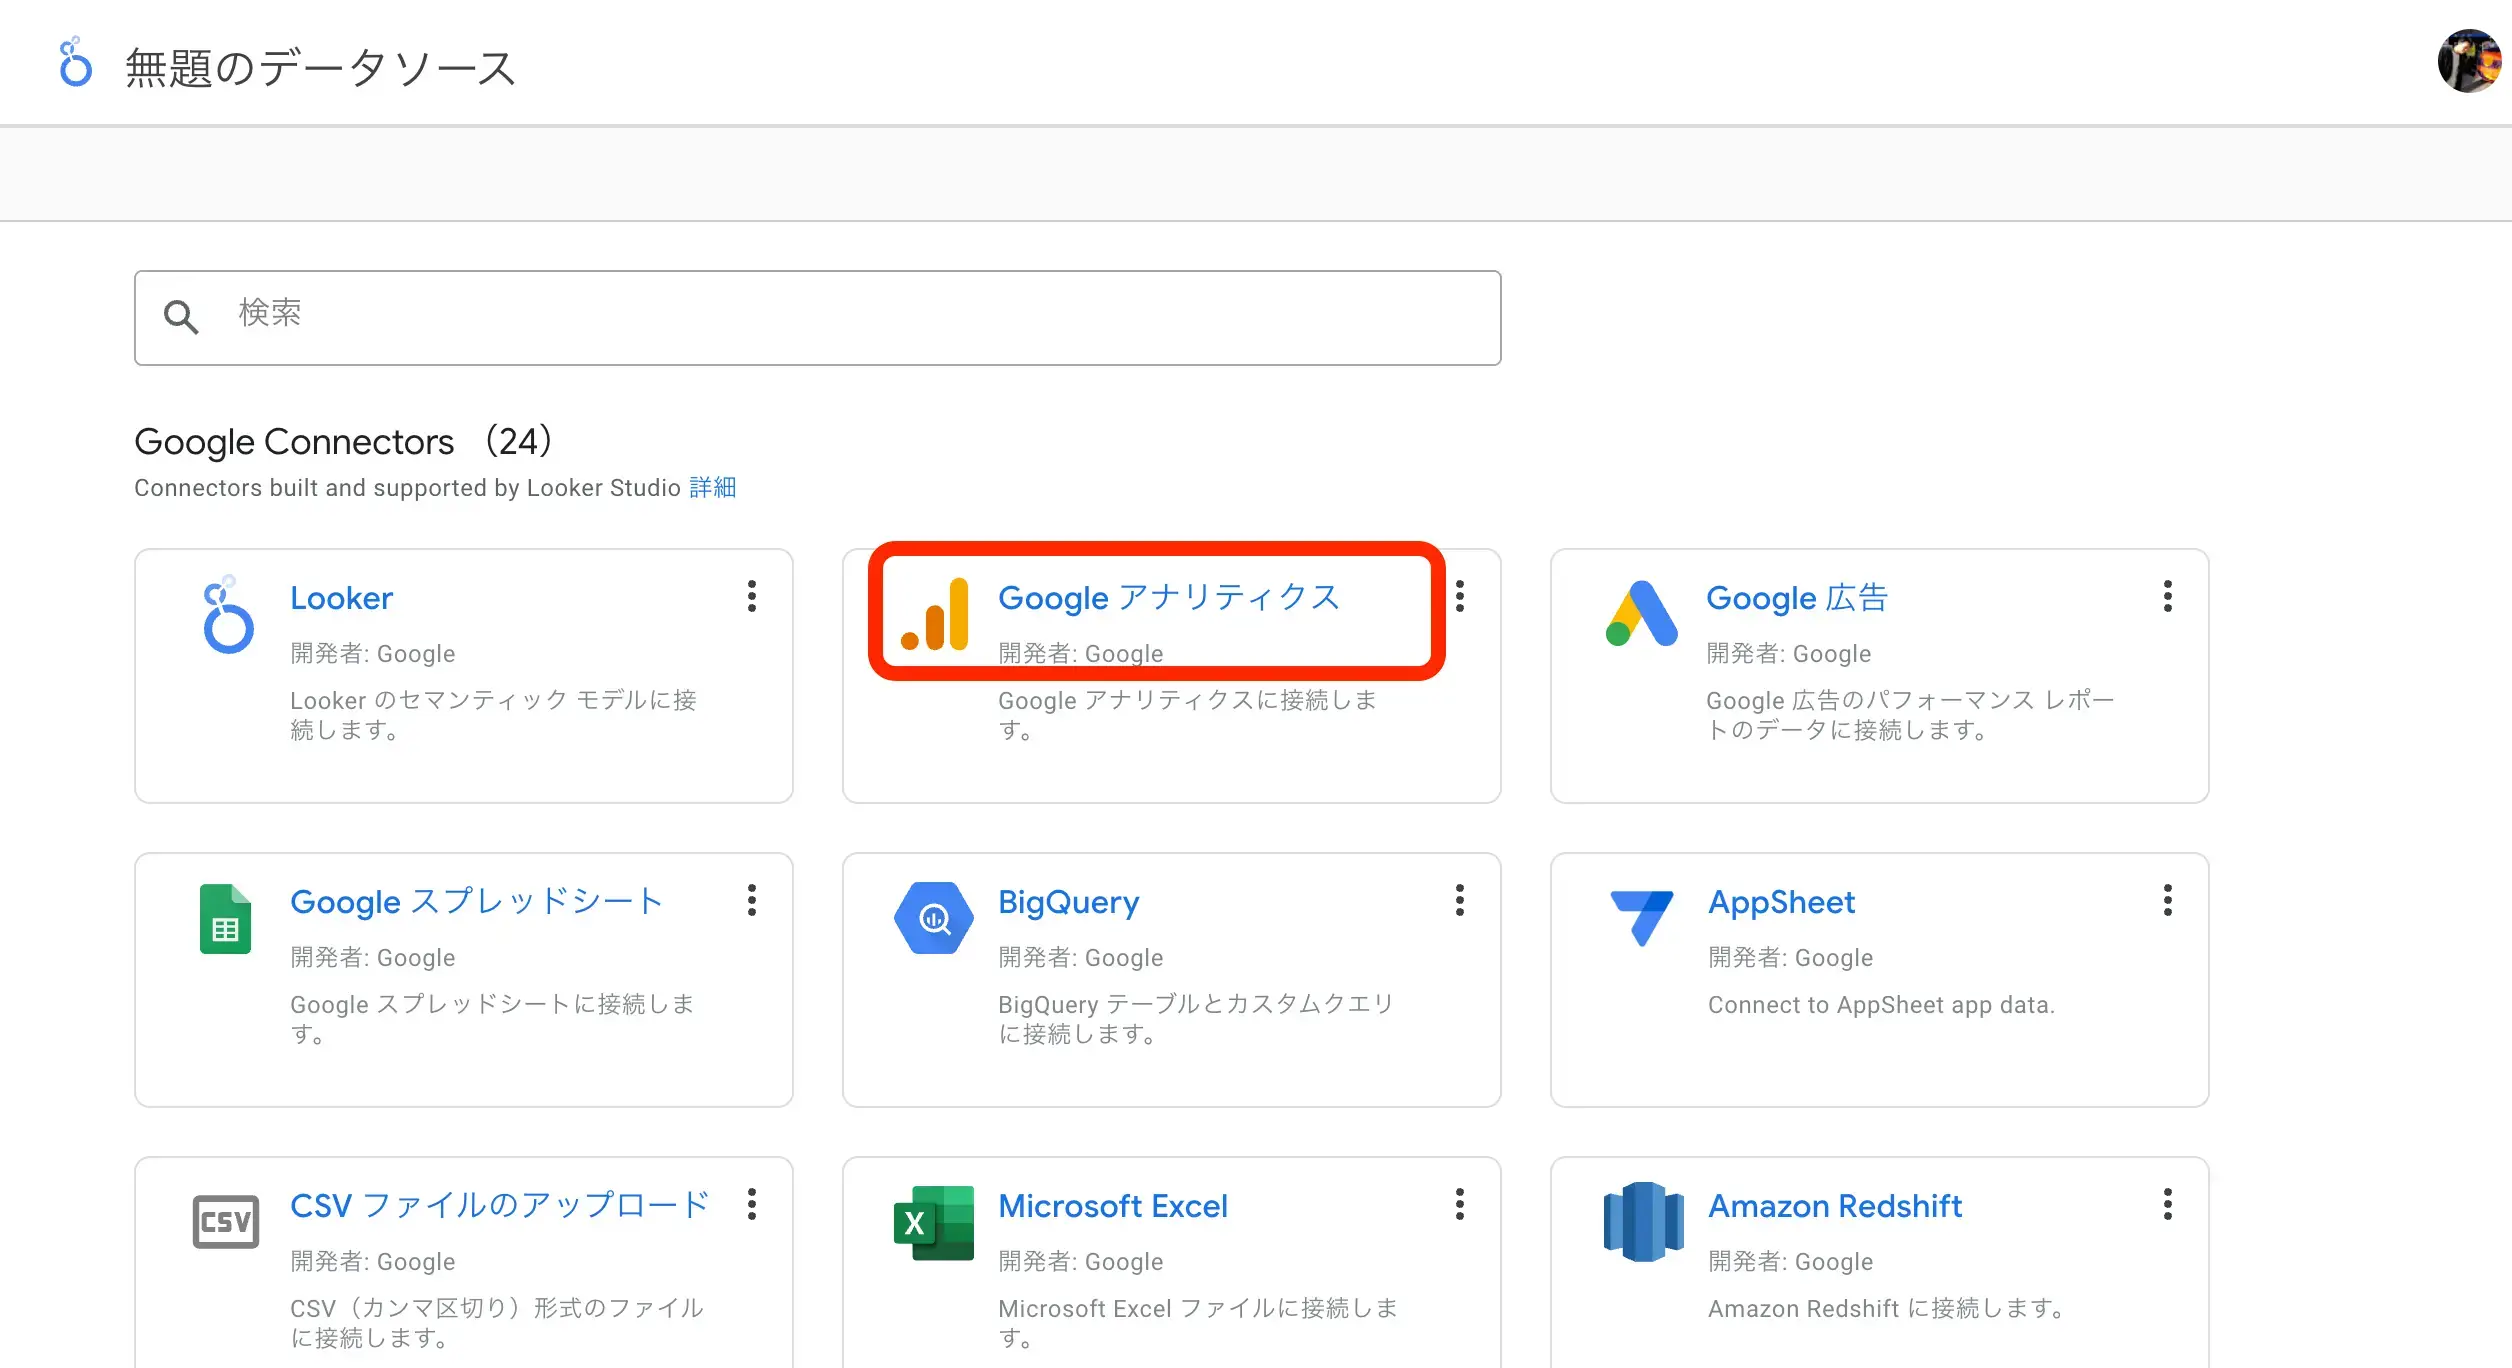Select the Amazon Redshift connector
The image size is (2512, 1368).
point(1835,1206)
